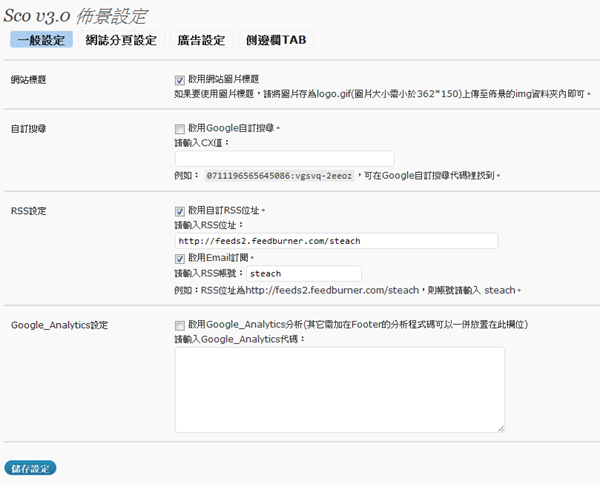Click the RSS設定 section label
600x484 pixels.
coord(29,212)
